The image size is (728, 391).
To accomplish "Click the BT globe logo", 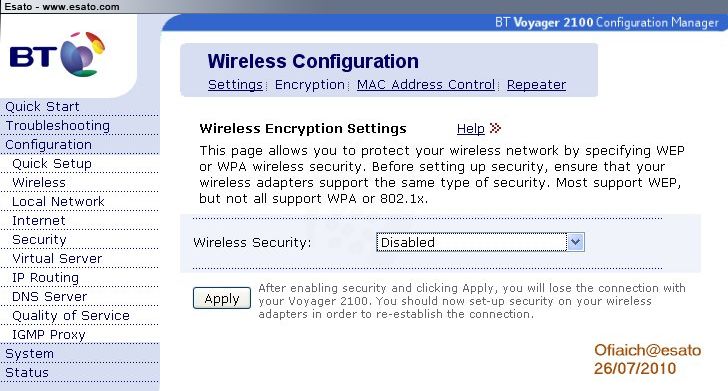I will (83, 53).
